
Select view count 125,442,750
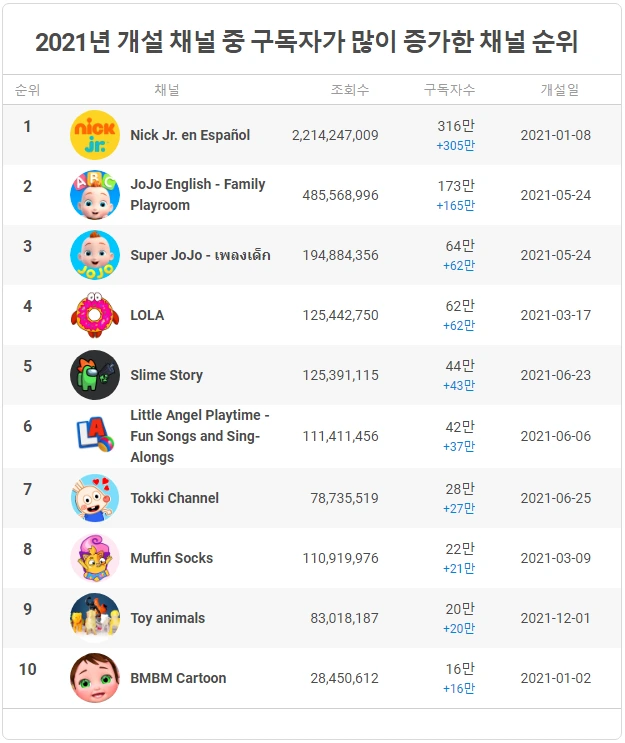pos(341,315)
